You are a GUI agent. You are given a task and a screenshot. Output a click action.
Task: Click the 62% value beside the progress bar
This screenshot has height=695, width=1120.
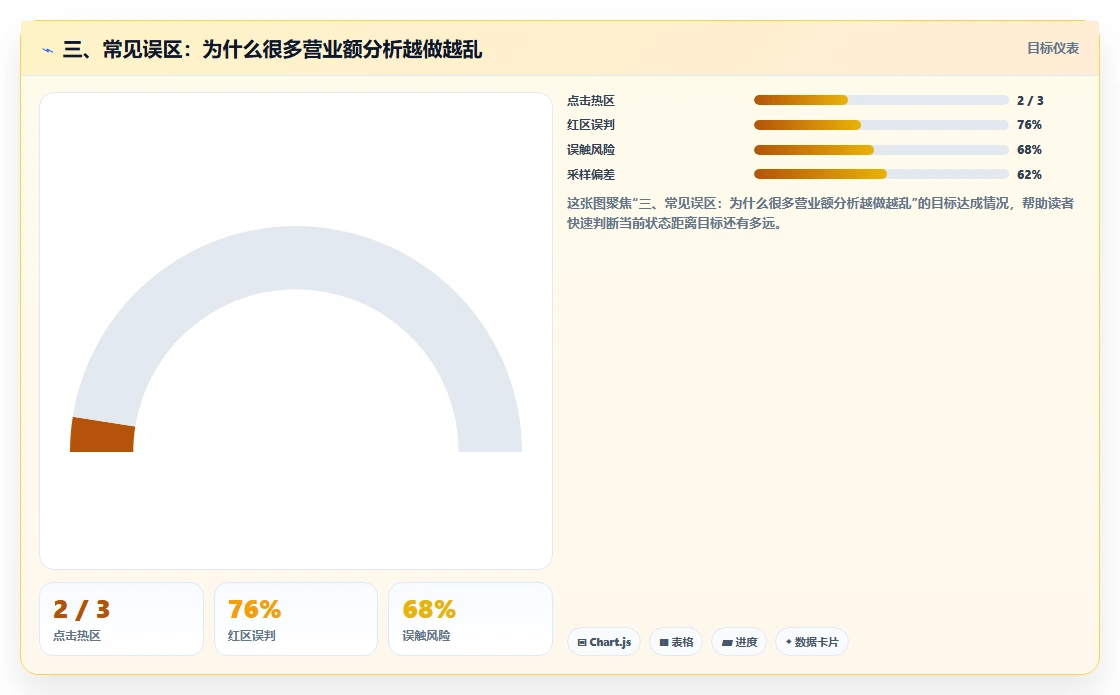(x=1029, y=175)
